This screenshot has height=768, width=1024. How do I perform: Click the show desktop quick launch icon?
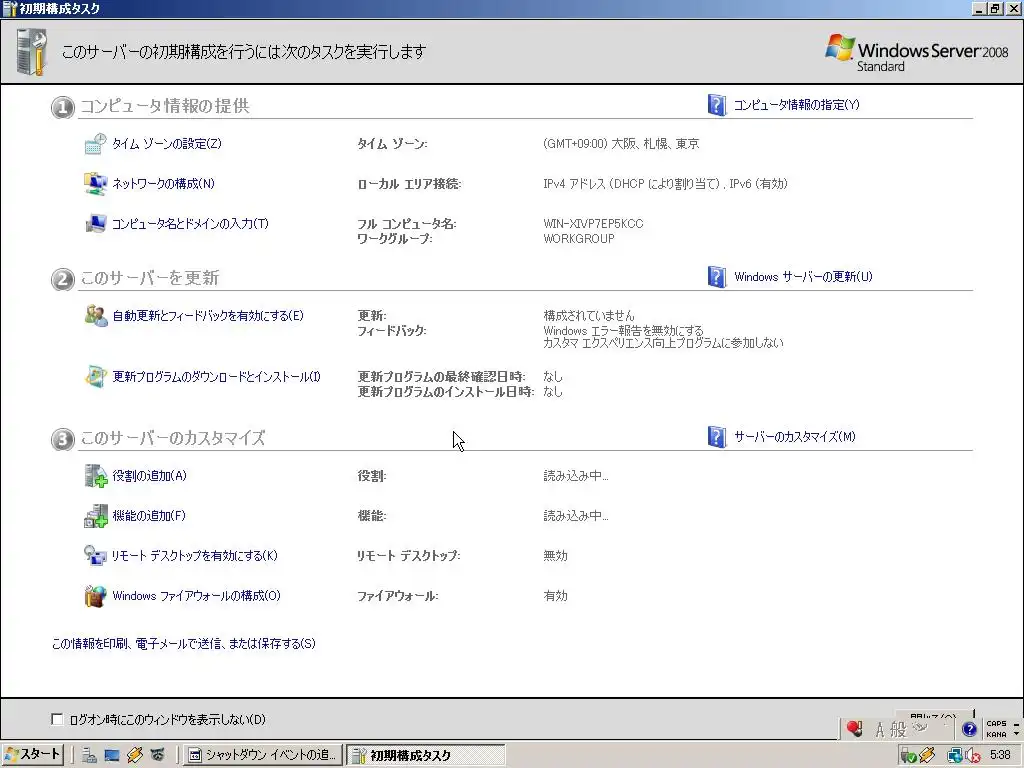pos(112,756)
